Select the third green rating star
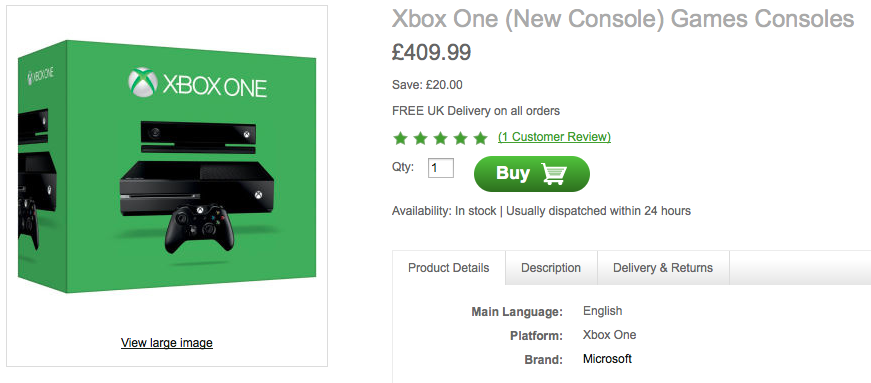Viewport: 871px width, 383px height. coord(440,138)
